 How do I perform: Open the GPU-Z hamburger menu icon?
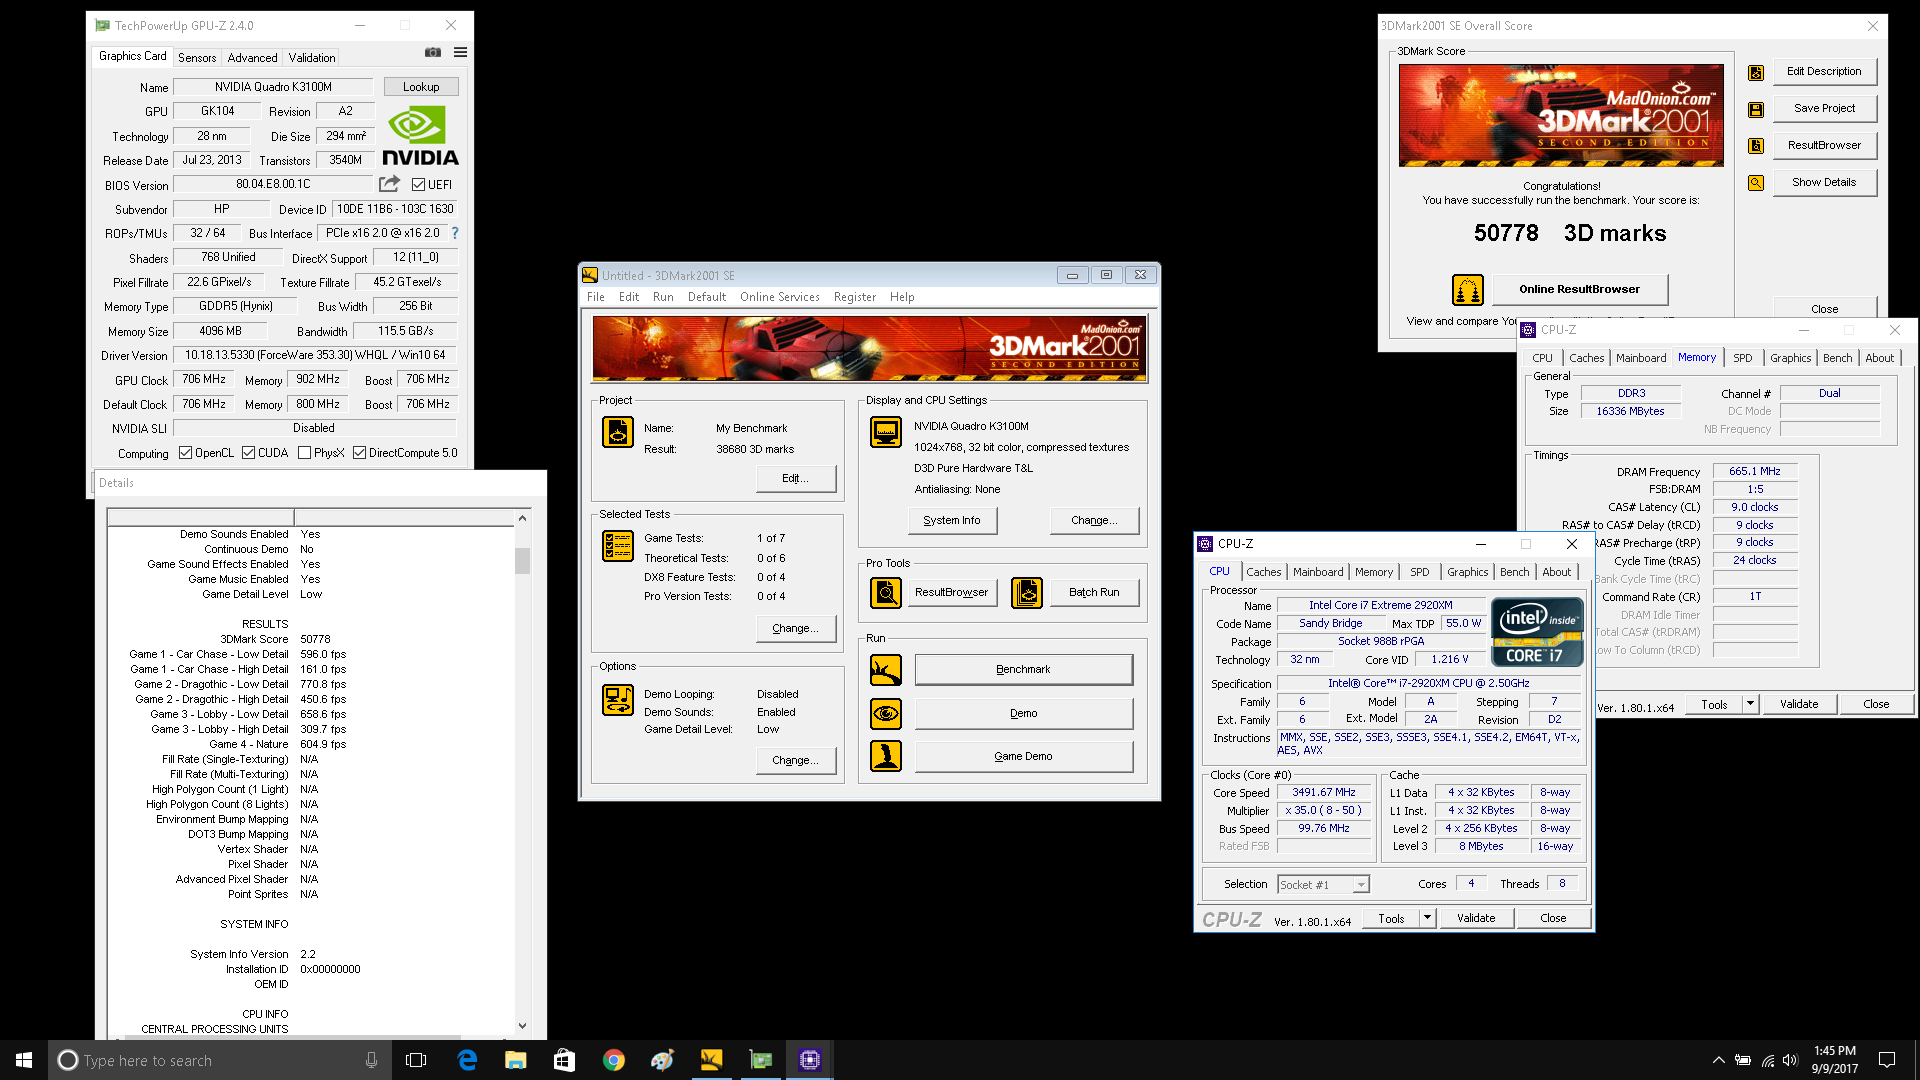pyautogui.click(x=460, y=52)
